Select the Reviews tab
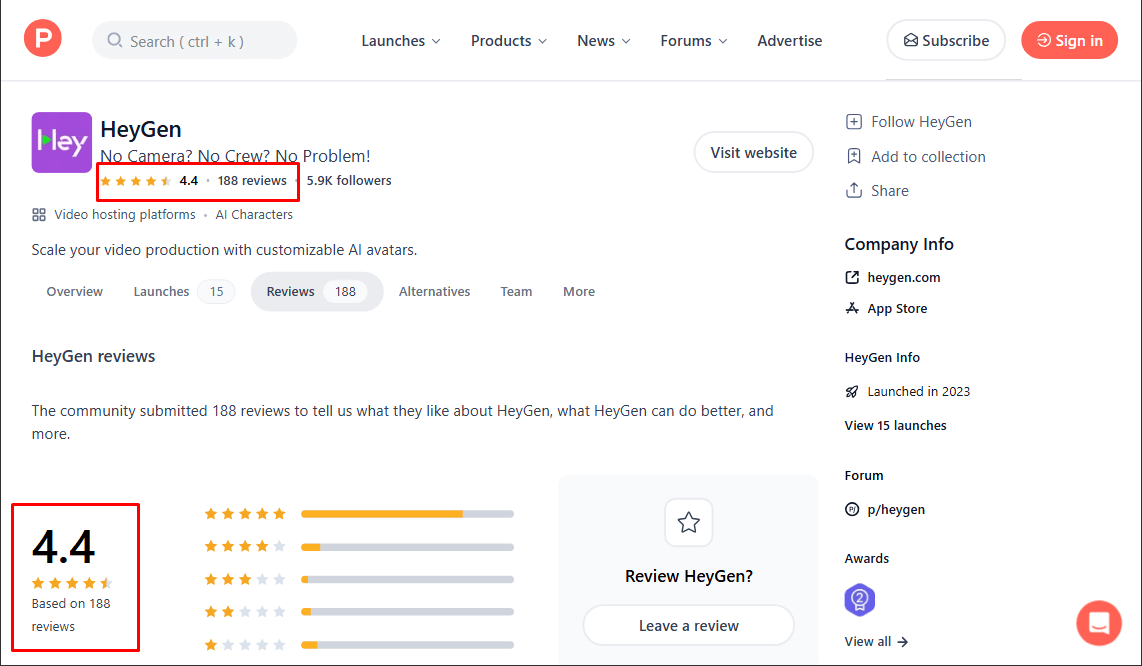The height and width of the screenshot is (666, 1142). 317,291
